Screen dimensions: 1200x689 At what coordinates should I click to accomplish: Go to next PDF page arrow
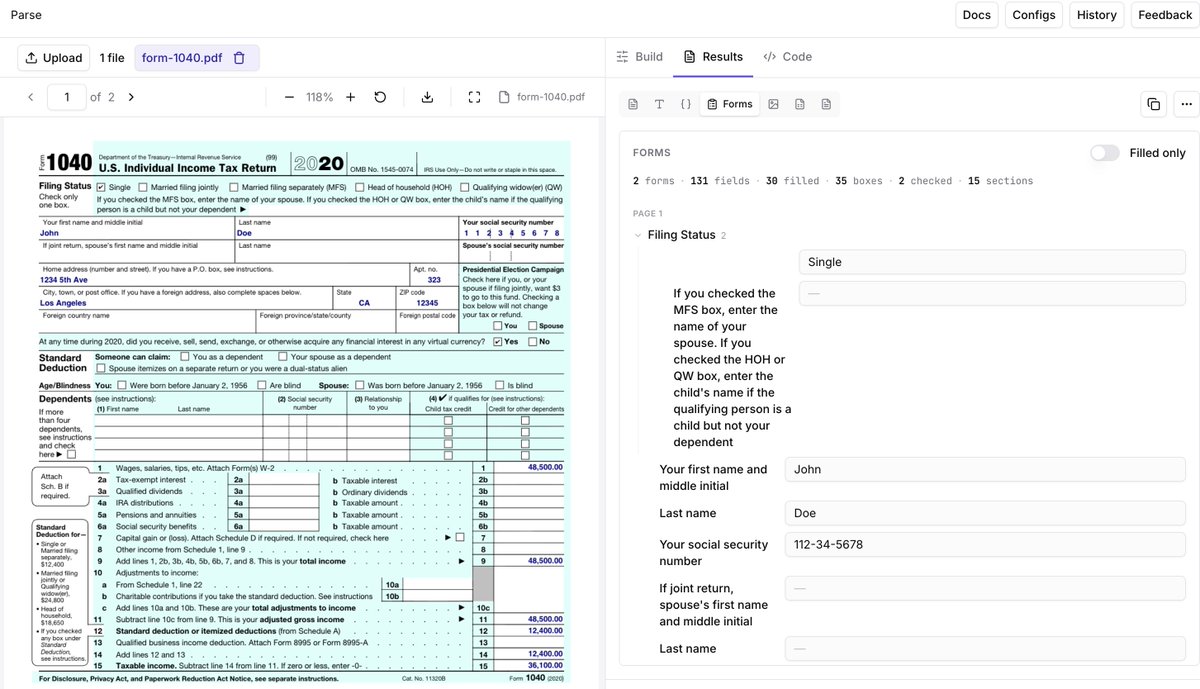click(x=131, y=97)
